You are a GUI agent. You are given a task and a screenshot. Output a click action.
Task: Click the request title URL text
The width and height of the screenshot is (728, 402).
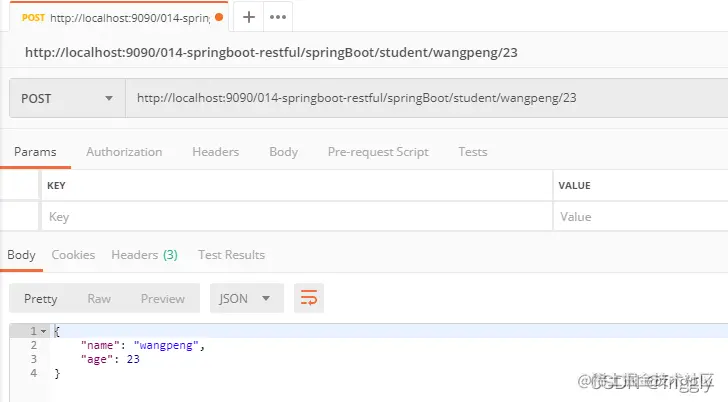[x=271, y=52]
